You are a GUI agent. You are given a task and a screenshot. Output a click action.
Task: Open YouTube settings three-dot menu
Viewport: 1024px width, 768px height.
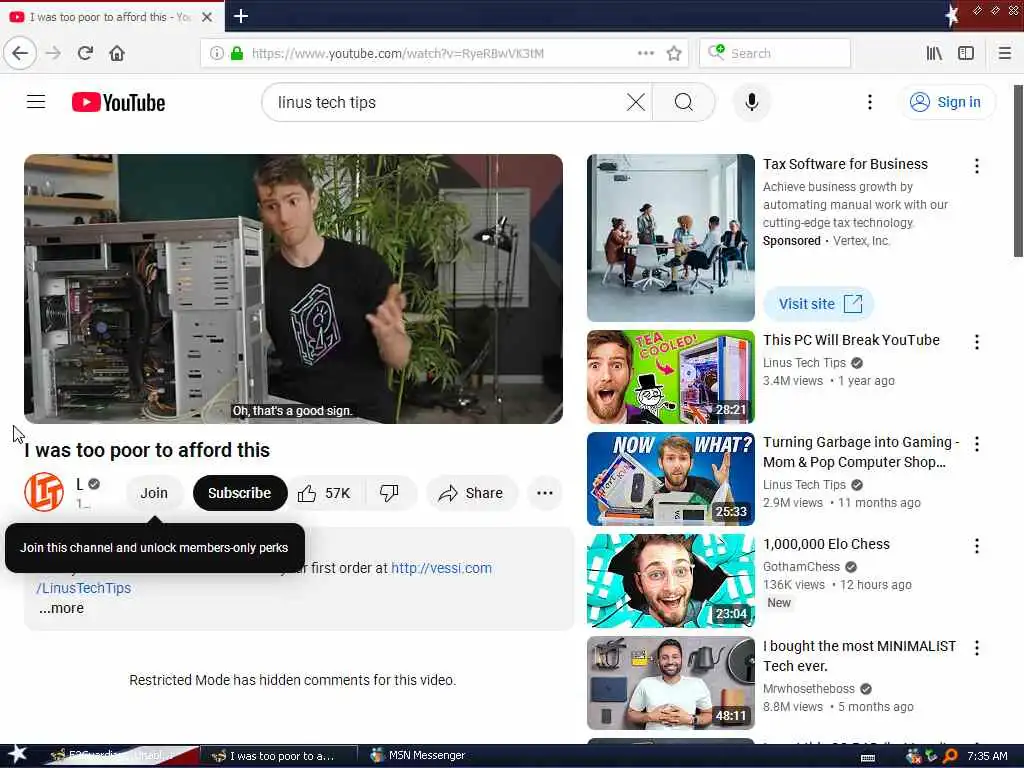(869, 102)
